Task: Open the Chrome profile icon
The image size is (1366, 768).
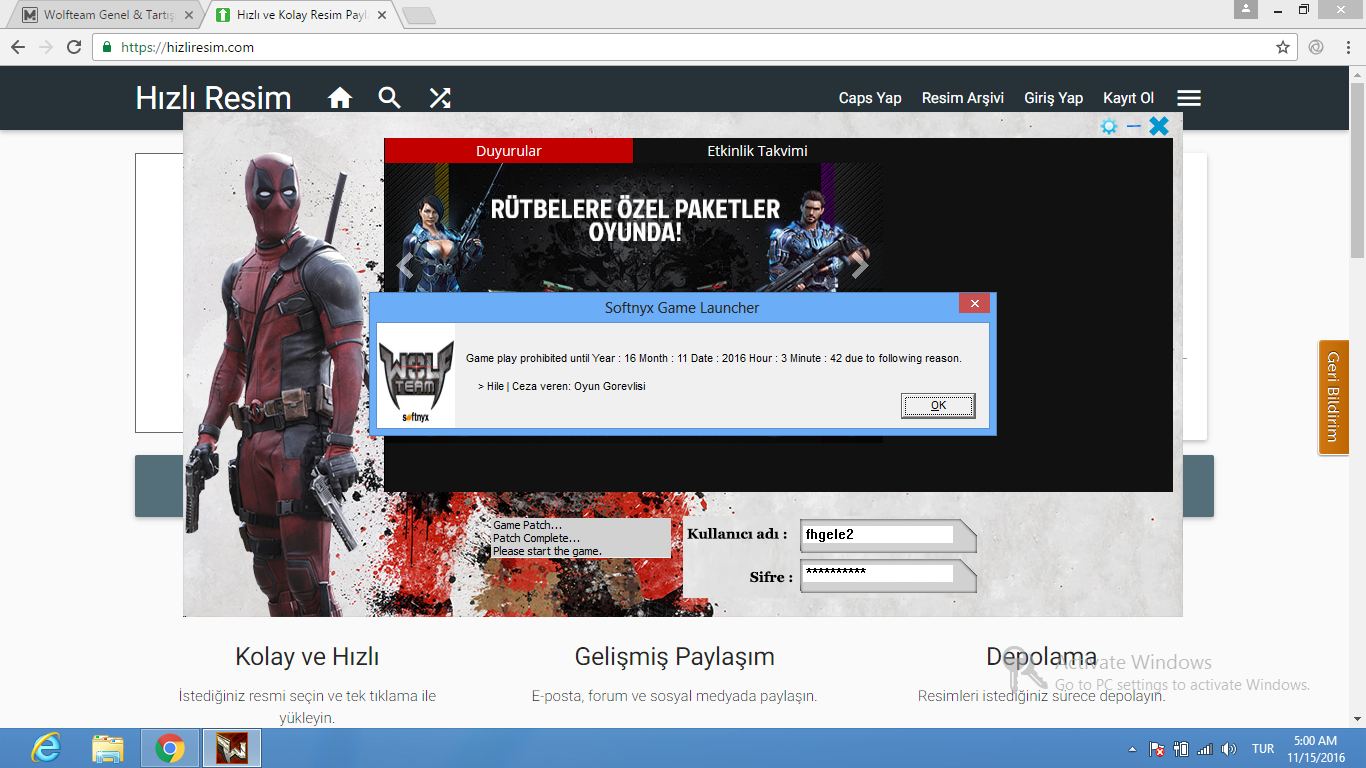Action: coord(1245,9)
